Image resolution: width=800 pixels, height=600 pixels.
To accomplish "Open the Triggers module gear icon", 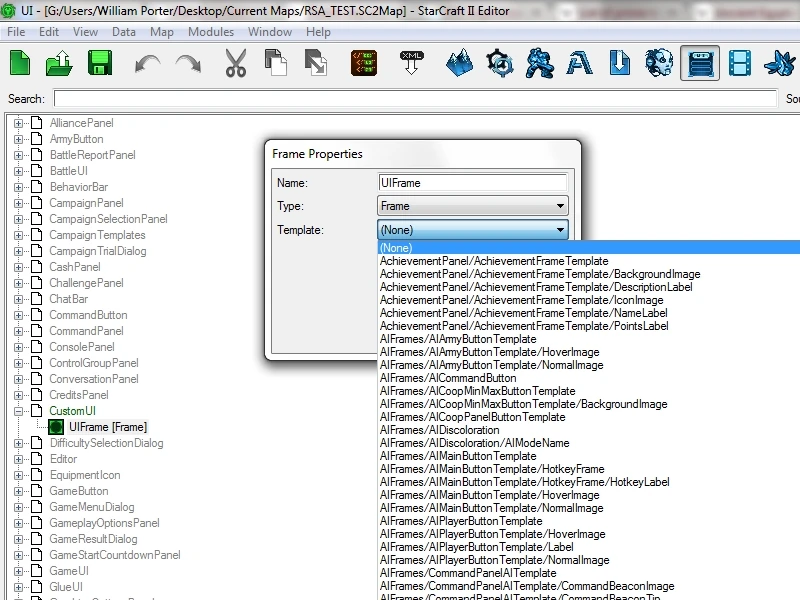I will coord(499,63).
